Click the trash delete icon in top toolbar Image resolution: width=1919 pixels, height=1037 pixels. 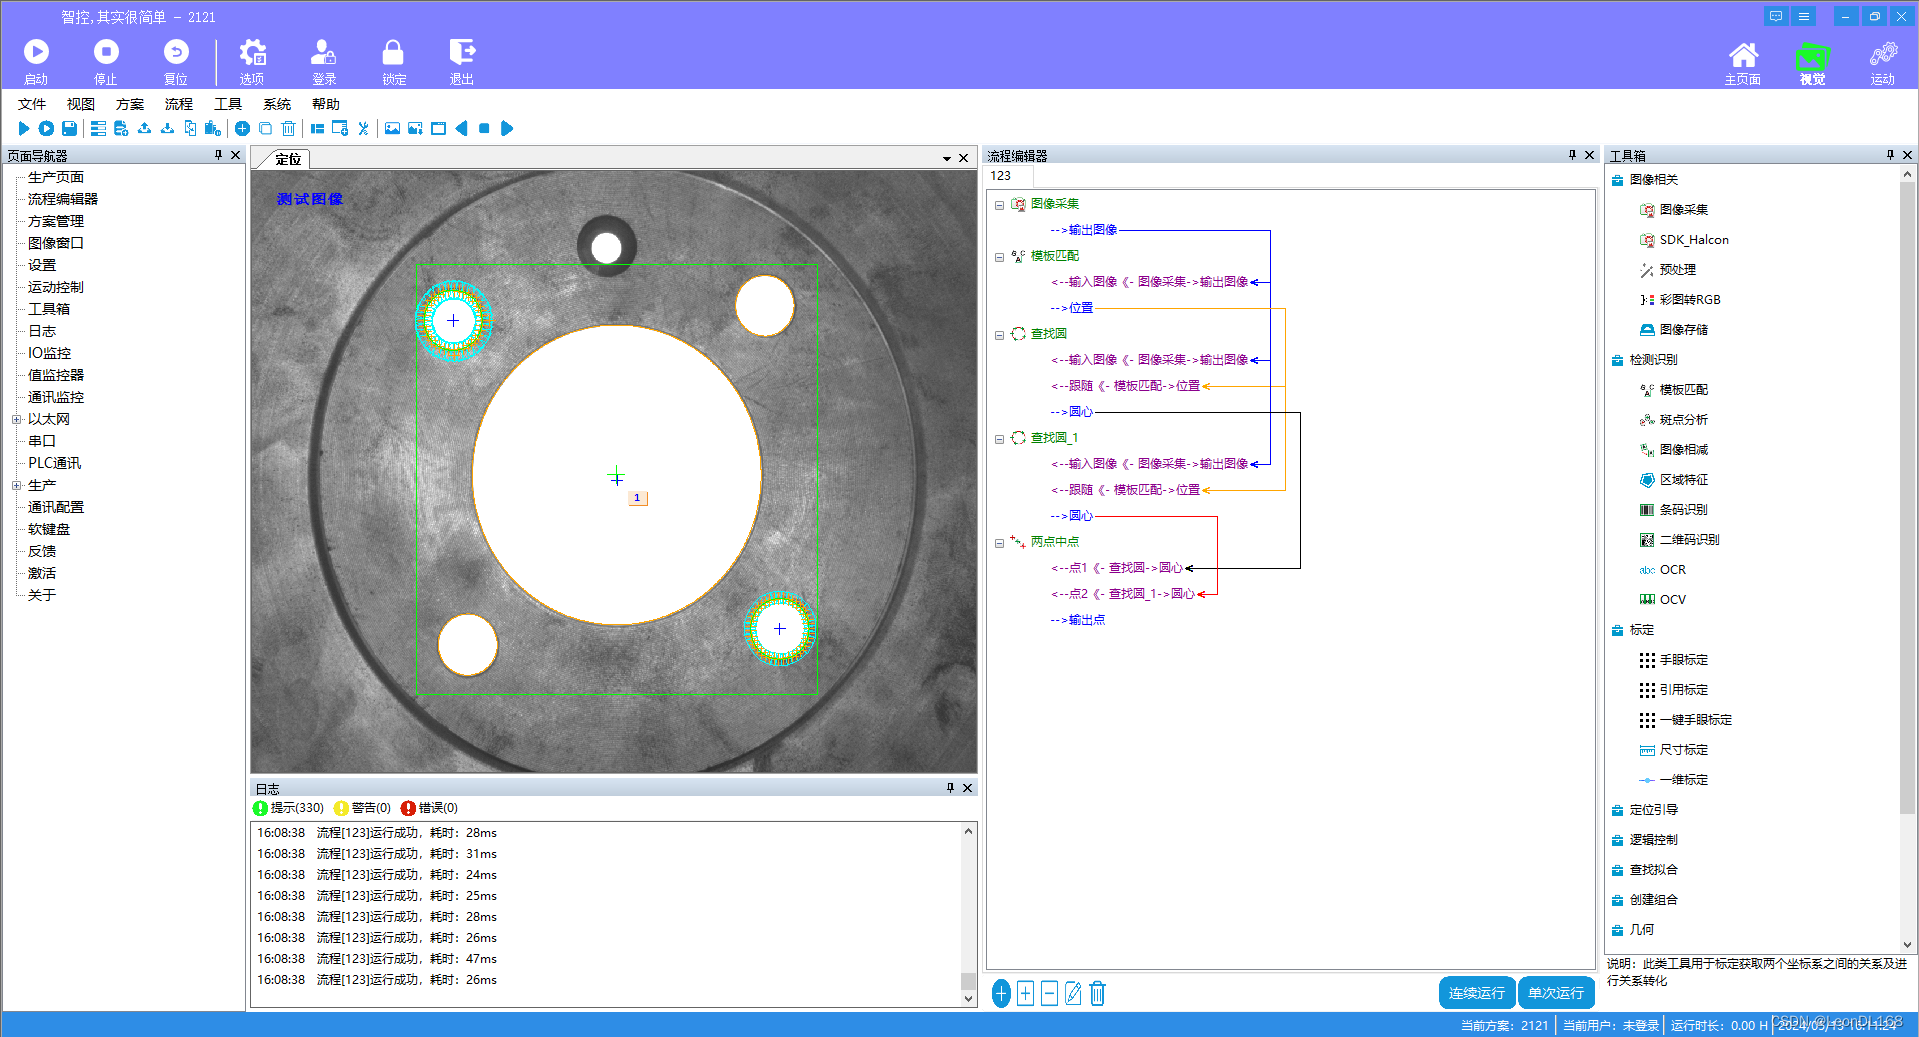(x=288, y=128)
